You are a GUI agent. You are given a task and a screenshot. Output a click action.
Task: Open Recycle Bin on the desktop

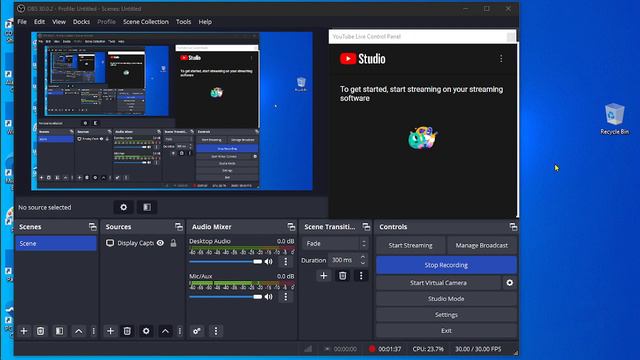(614, 119)
